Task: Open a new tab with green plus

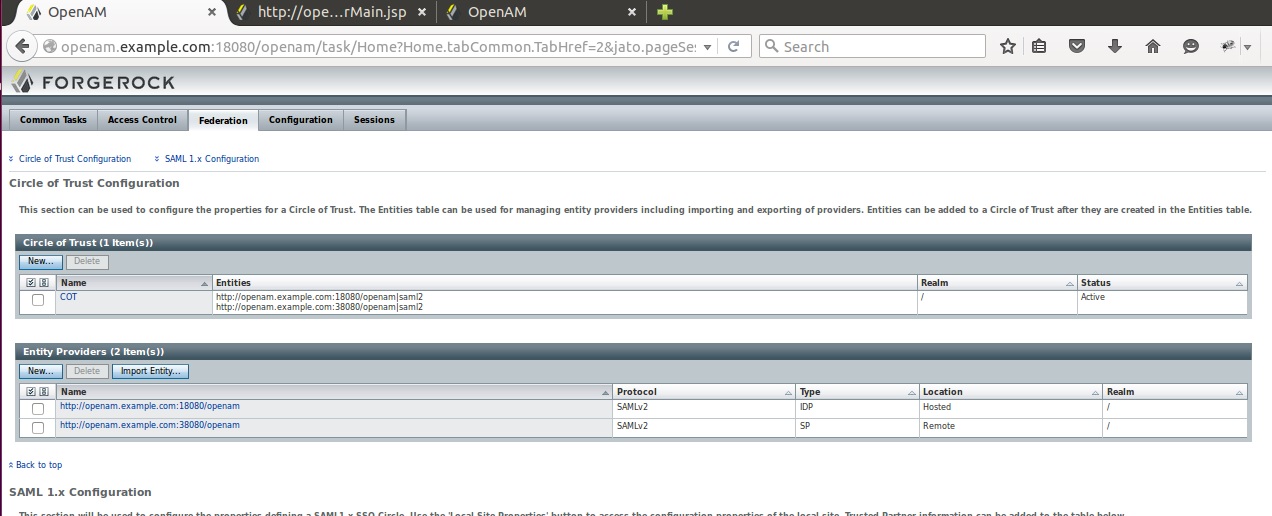Action: coord(664,12)
